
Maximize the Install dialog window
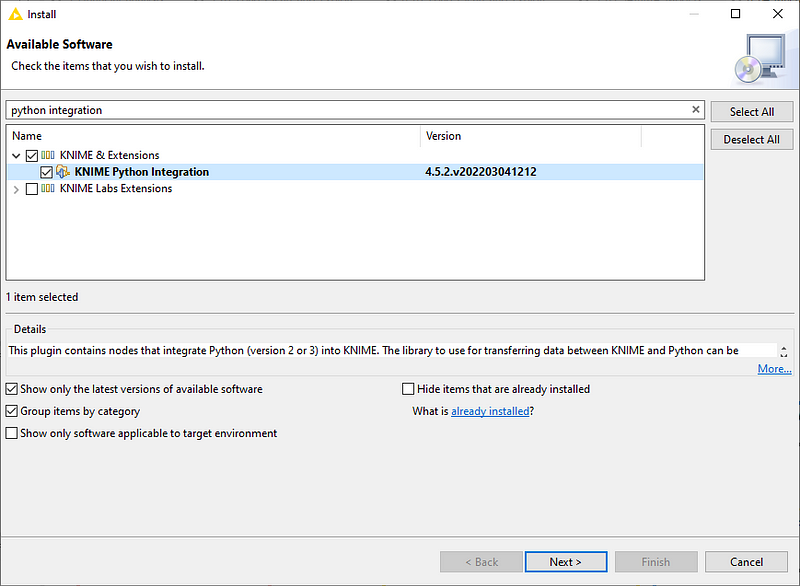(735, 14)
